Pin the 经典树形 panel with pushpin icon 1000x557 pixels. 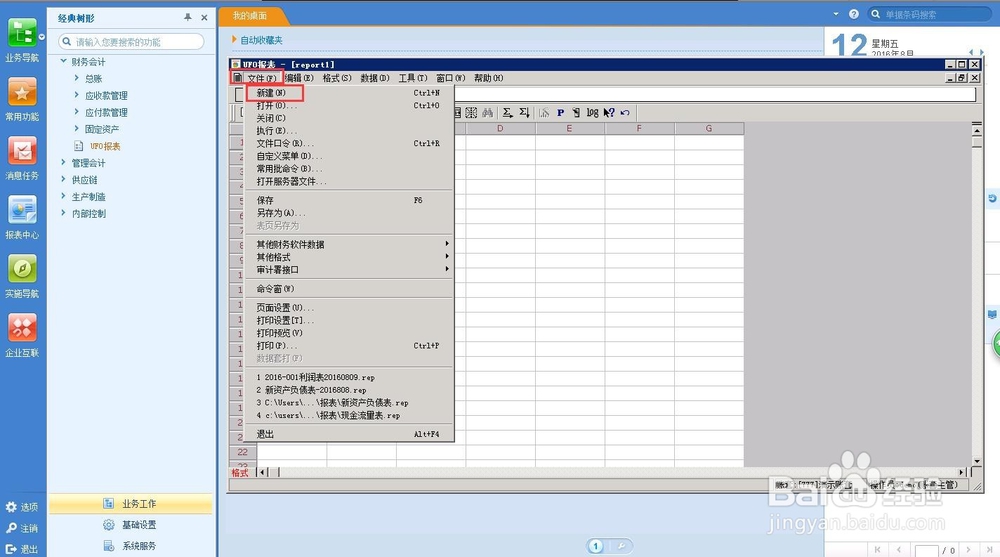coord(188,17)
